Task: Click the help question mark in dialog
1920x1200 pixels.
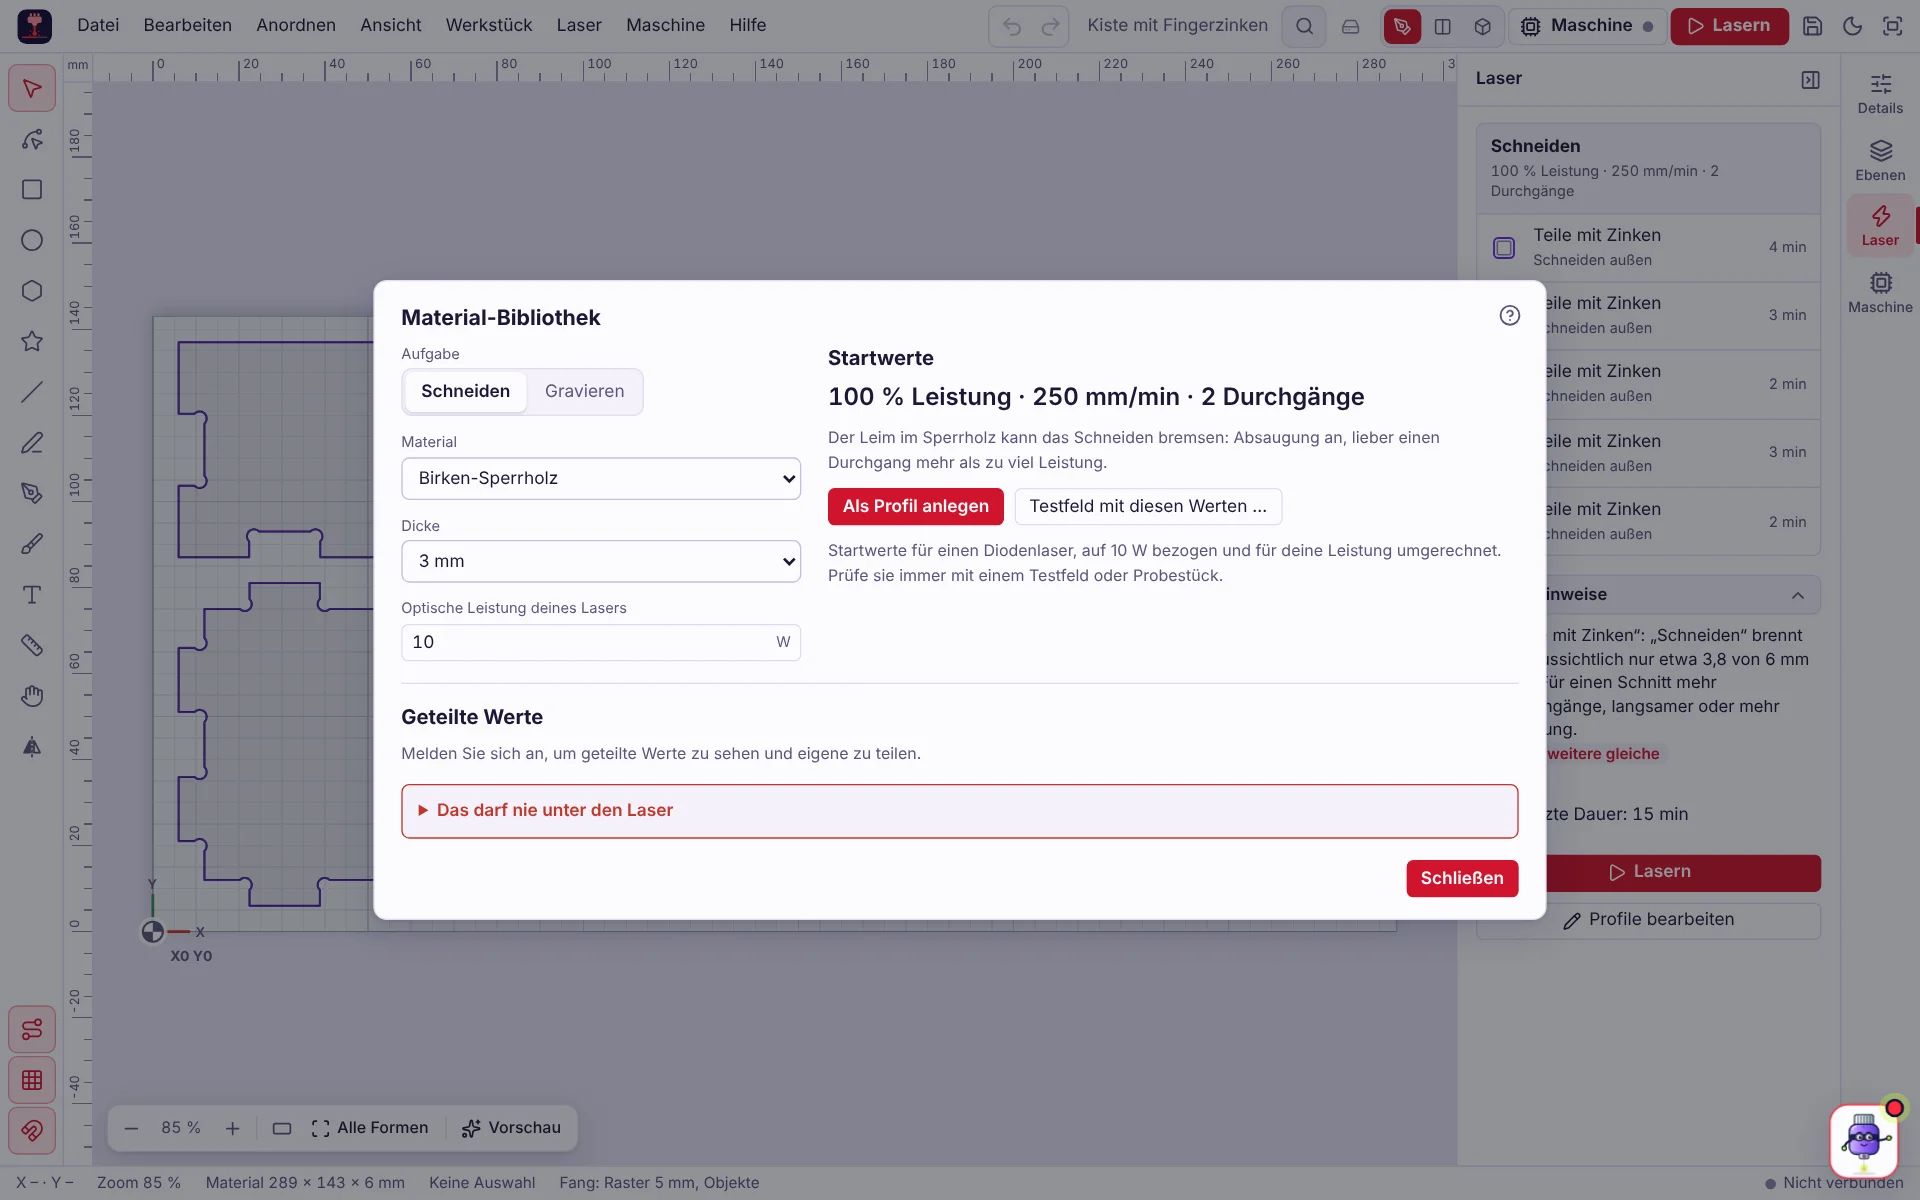Action: coord(1510,316)
